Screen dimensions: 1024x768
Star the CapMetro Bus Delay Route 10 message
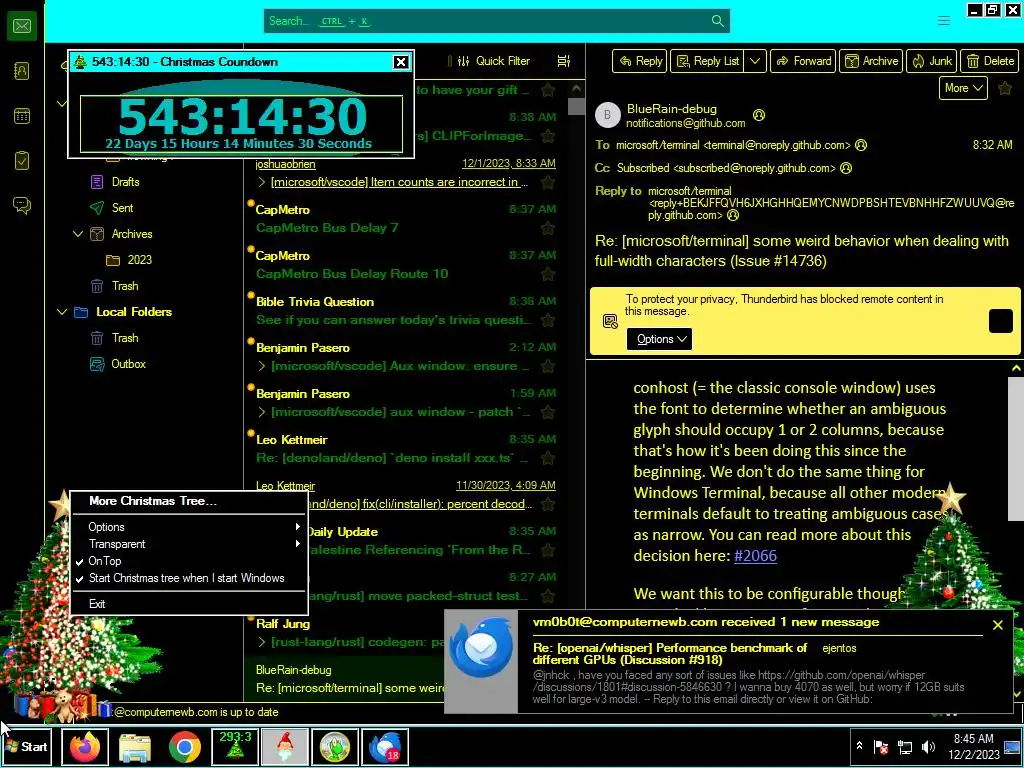click(548, 274)
